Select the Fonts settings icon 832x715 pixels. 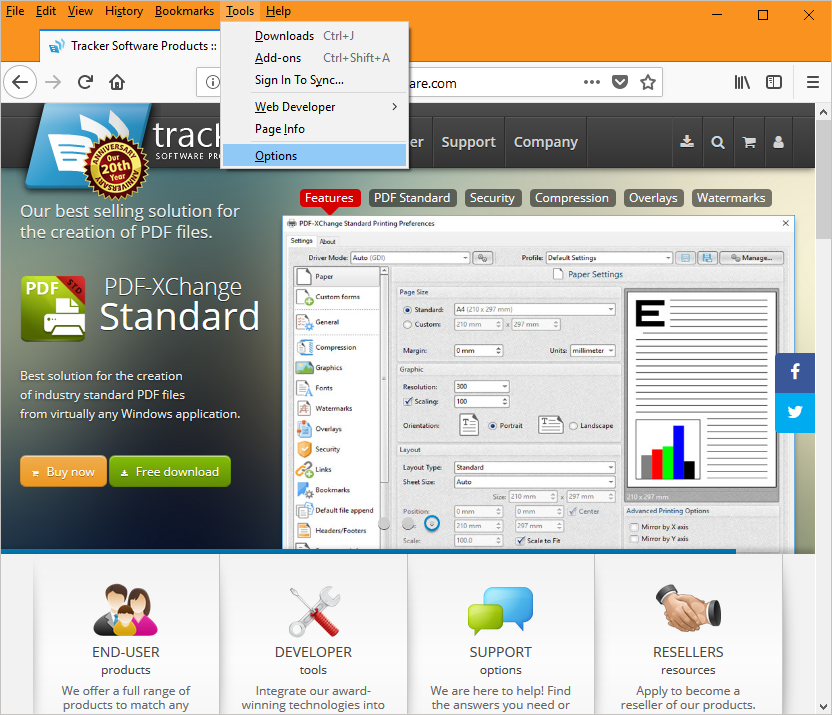pyautogui.click(x=303, y=388)
